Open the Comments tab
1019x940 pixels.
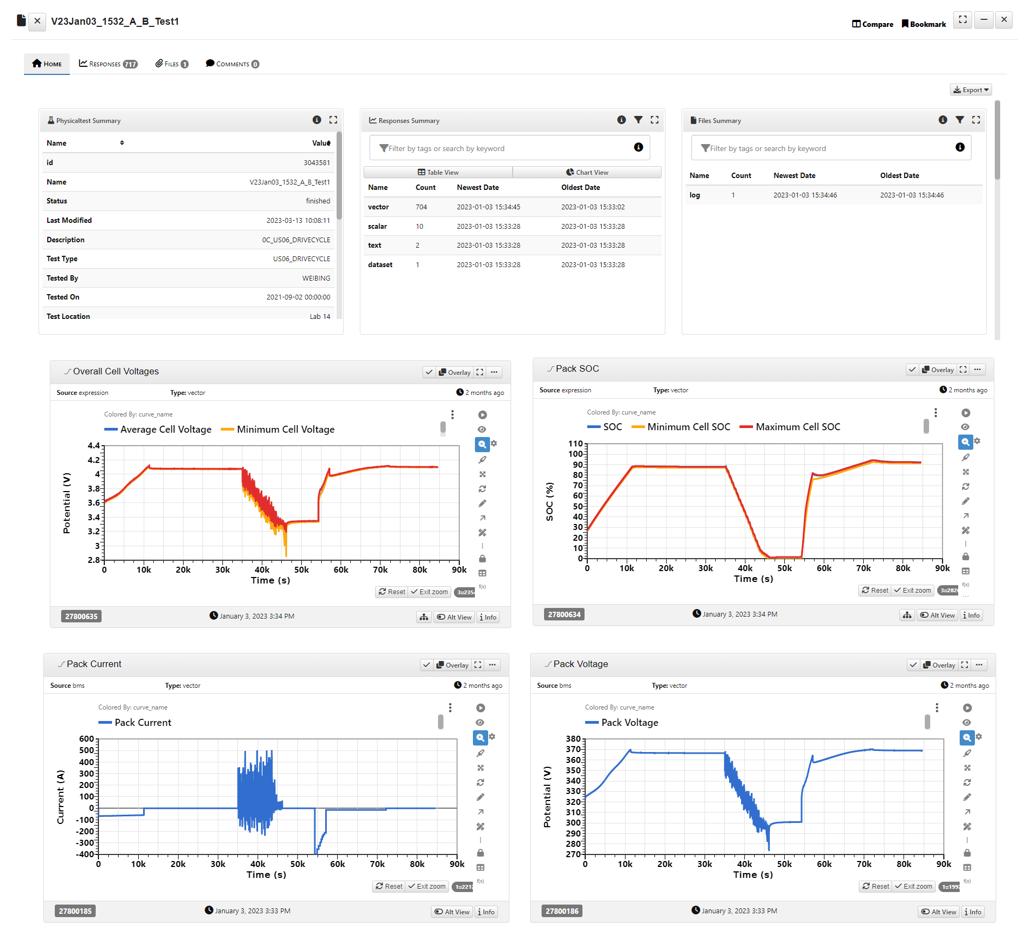click(x=232, y=64)
